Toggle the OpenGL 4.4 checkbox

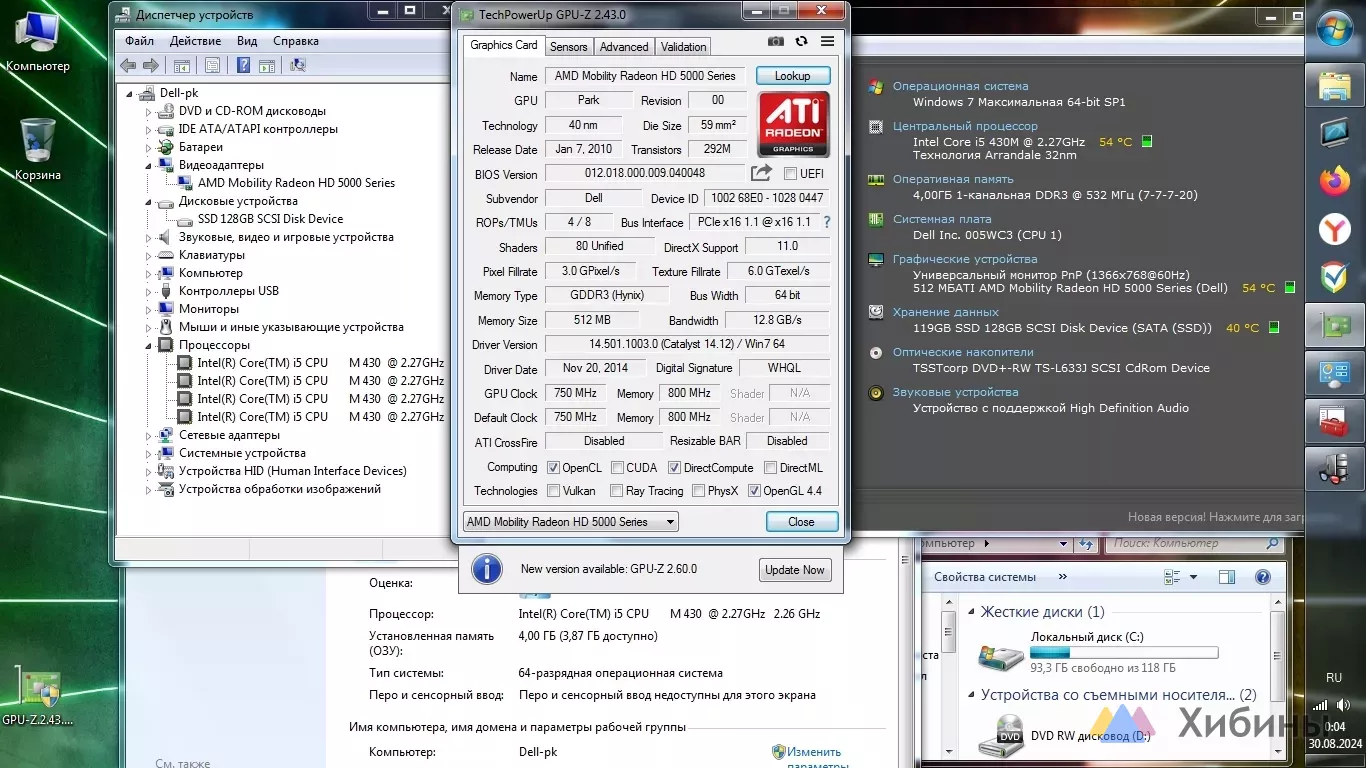[755, 491]
